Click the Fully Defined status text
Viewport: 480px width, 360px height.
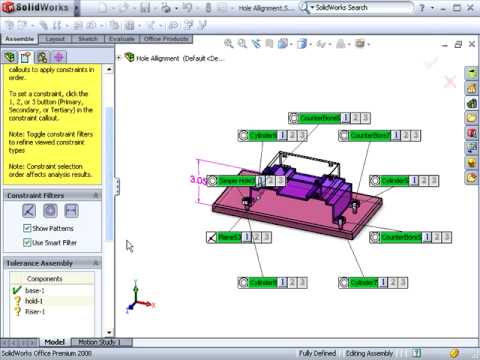317,353
